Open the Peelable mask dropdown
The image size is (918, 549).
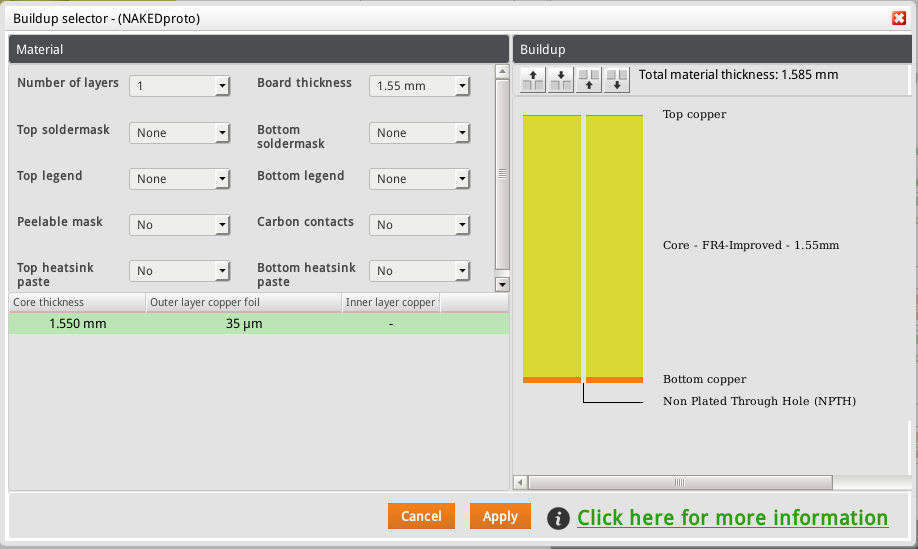[179, 225]
